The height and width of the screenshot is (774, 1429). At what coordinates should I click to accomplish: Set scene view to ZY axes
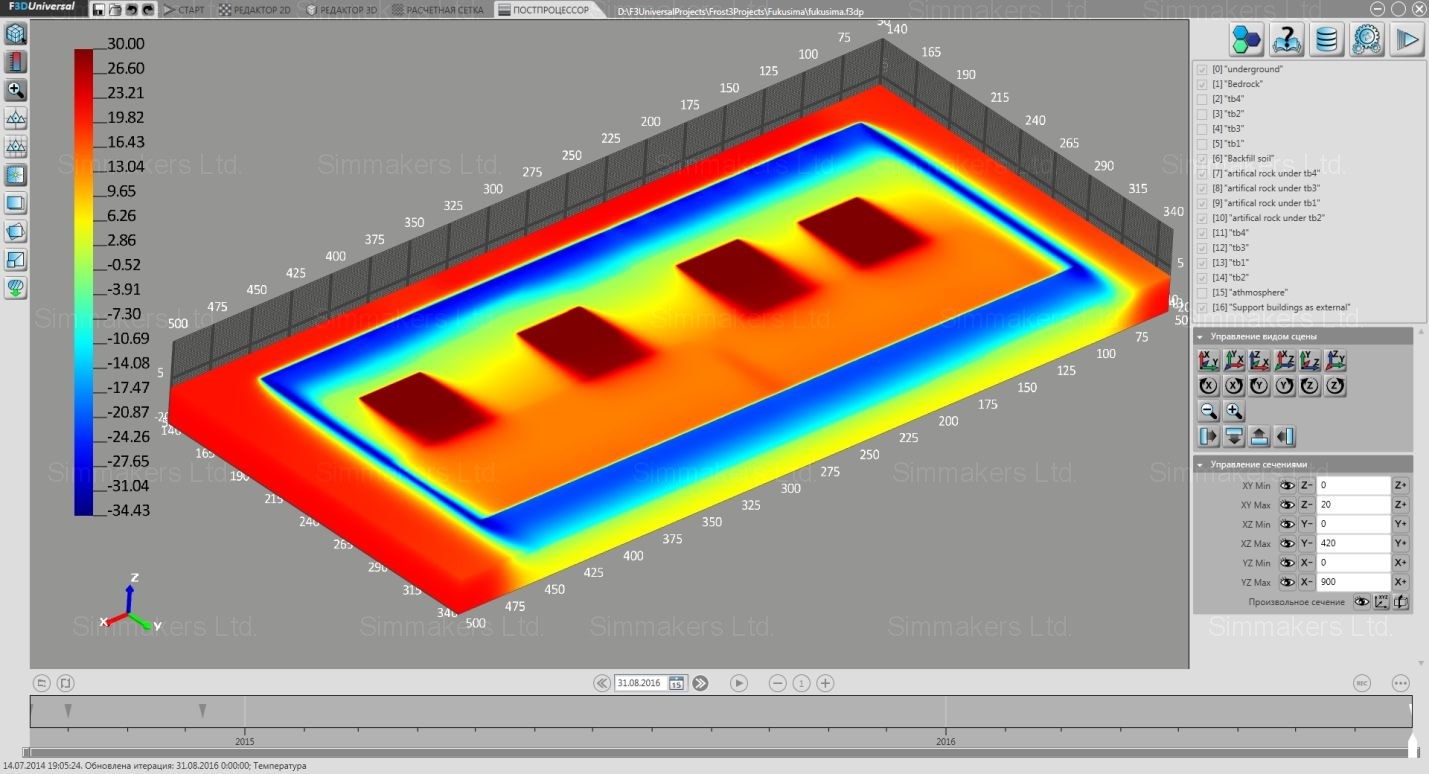point(1335,360)
